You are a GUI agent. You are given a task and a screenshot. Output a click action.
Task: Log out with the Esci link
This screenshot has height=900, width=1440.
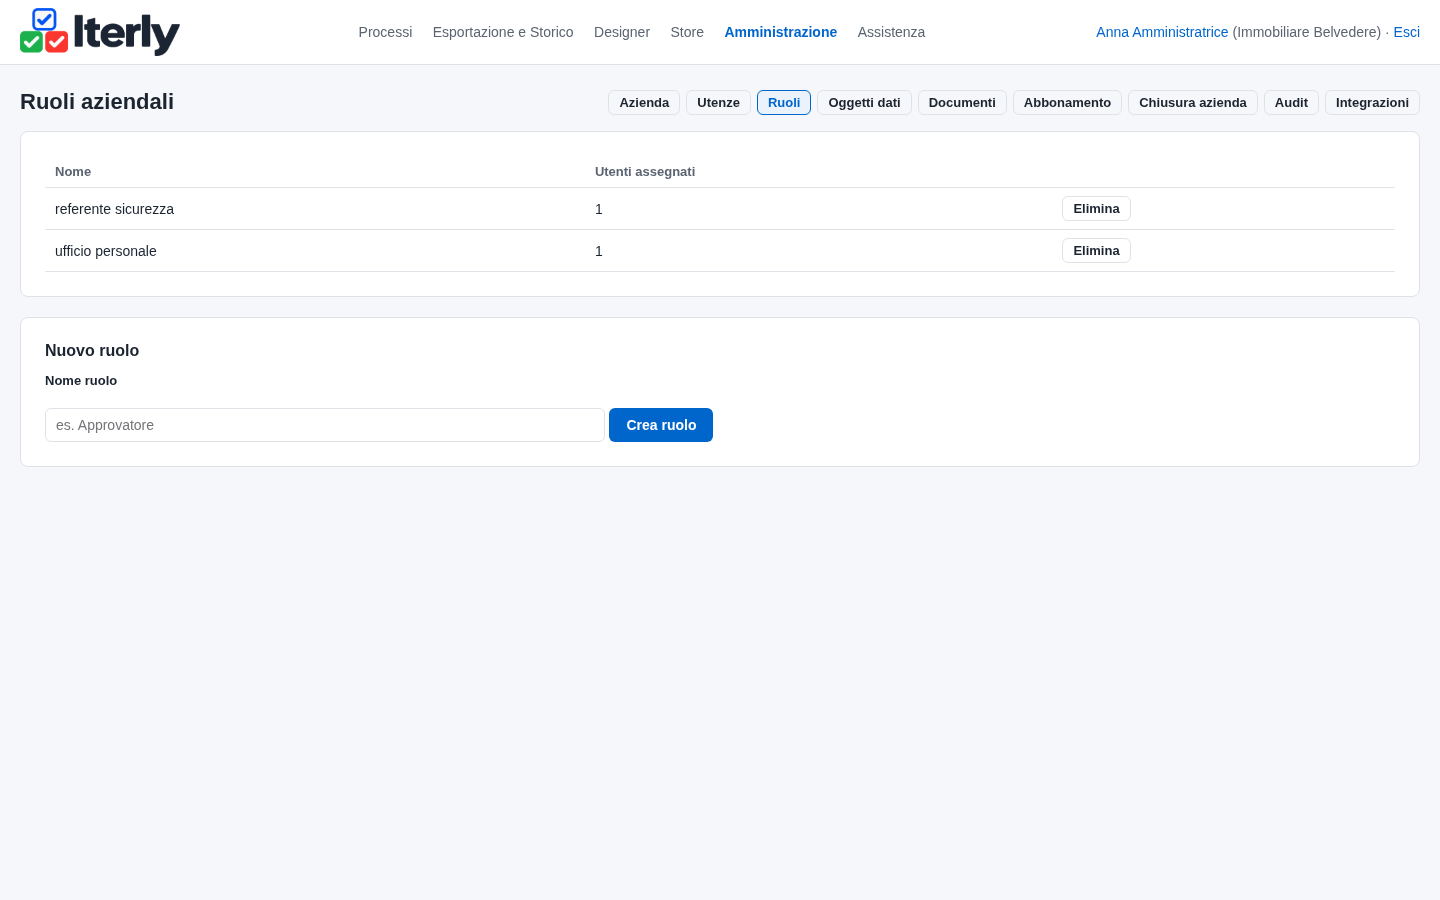tap(1406, 32)
